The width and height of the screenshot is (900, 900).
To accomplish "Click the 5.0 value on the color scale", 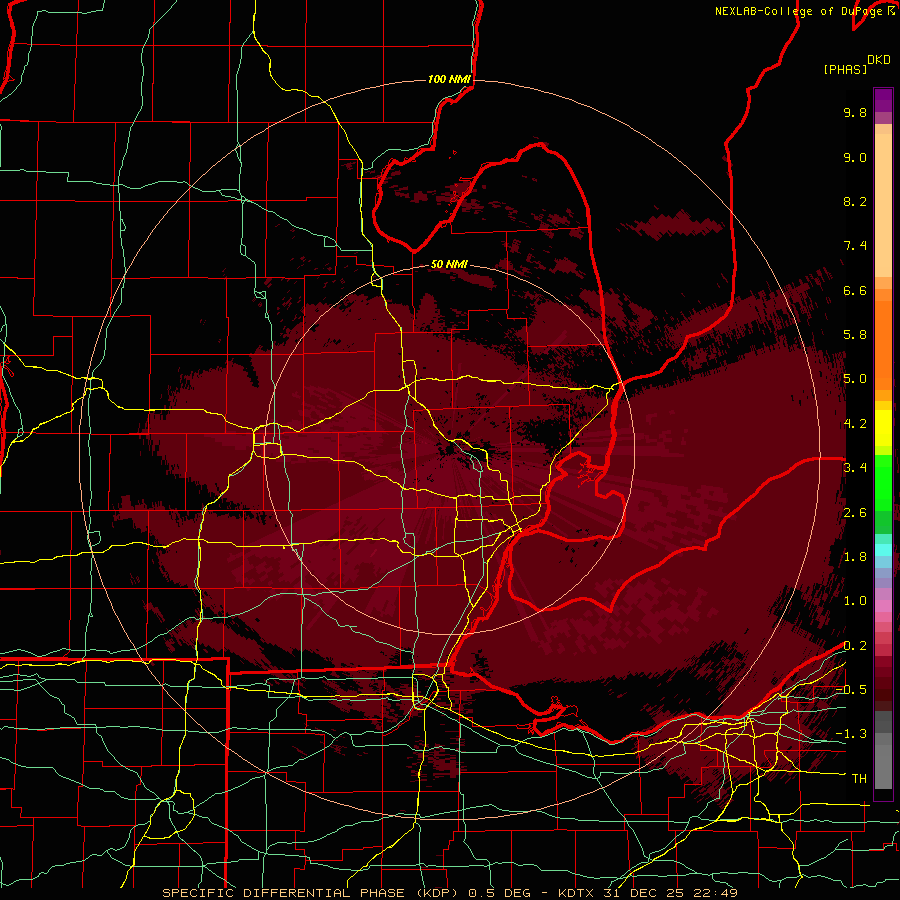I will coord(855,379).
